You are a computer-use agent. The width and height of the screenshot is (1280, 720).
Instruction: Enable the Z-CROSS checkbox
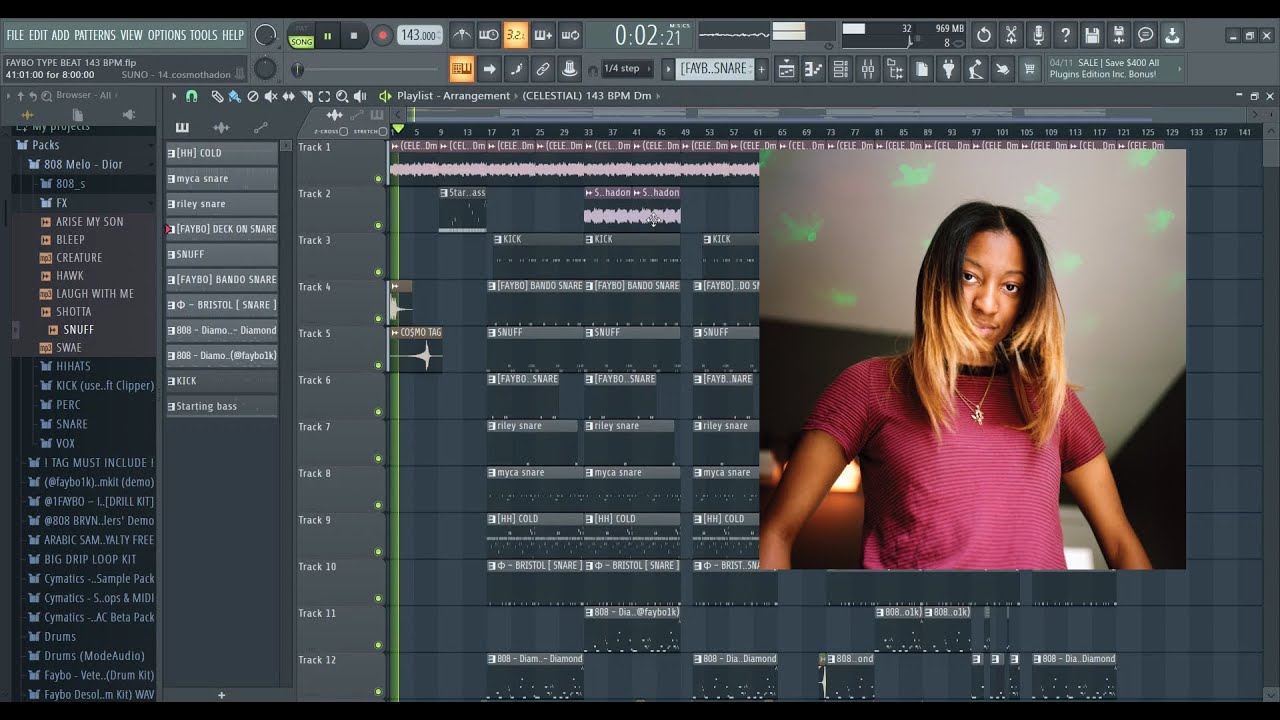coord(344,131)
